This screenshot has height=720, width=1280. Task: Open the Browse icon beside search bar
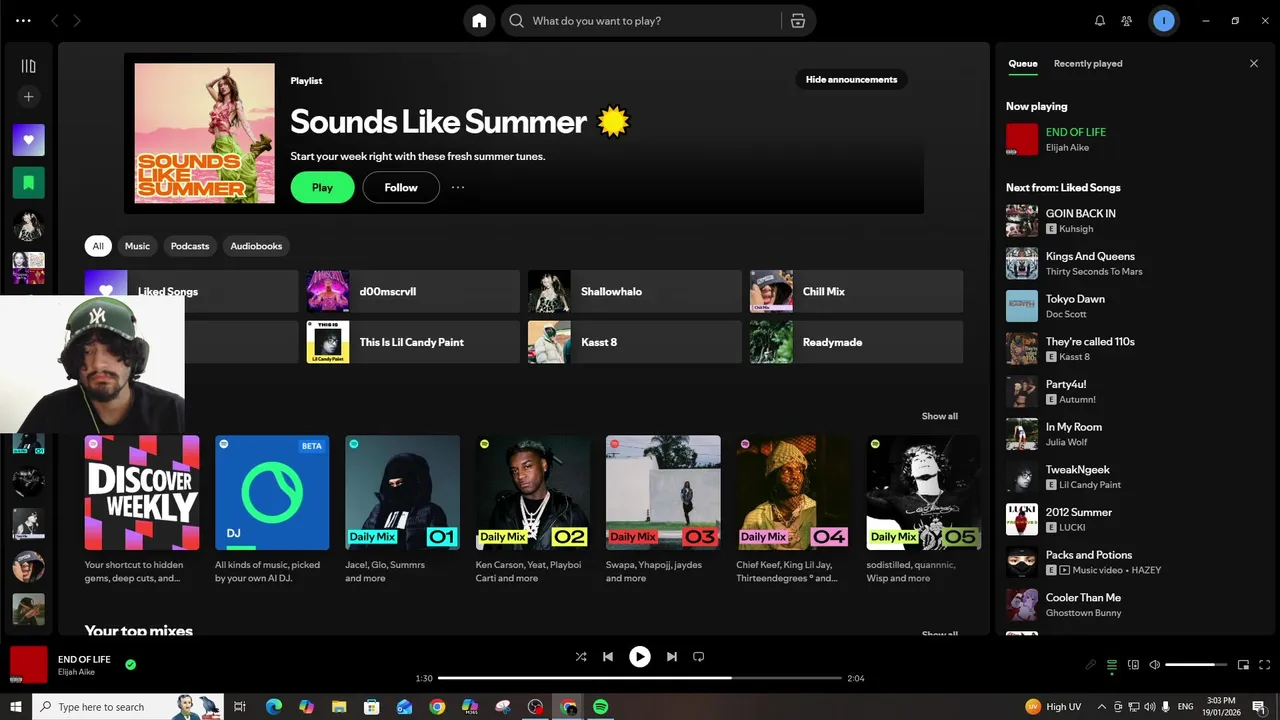pos(797,21)
